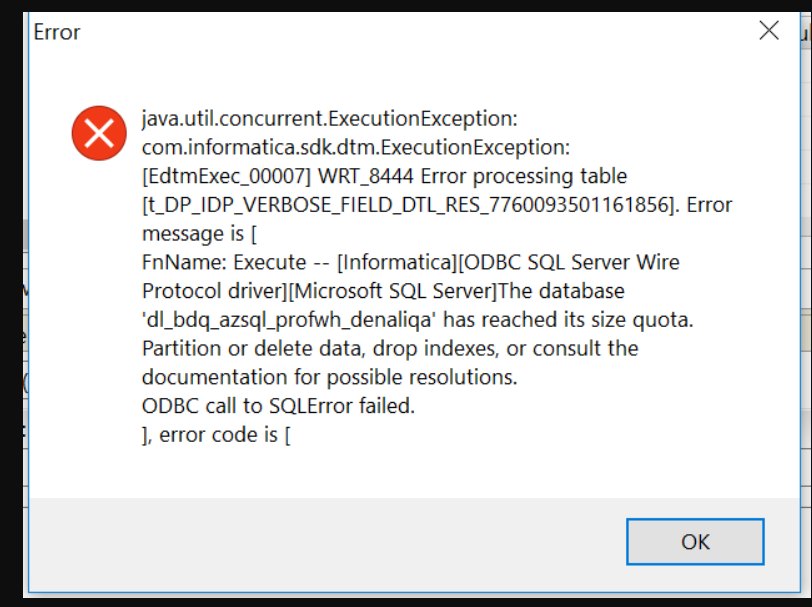Image resolution: width=812 pixels, height=607 pixels.
Task: Click the "FnName: Execute" text
Action: [x=224, y=262]
